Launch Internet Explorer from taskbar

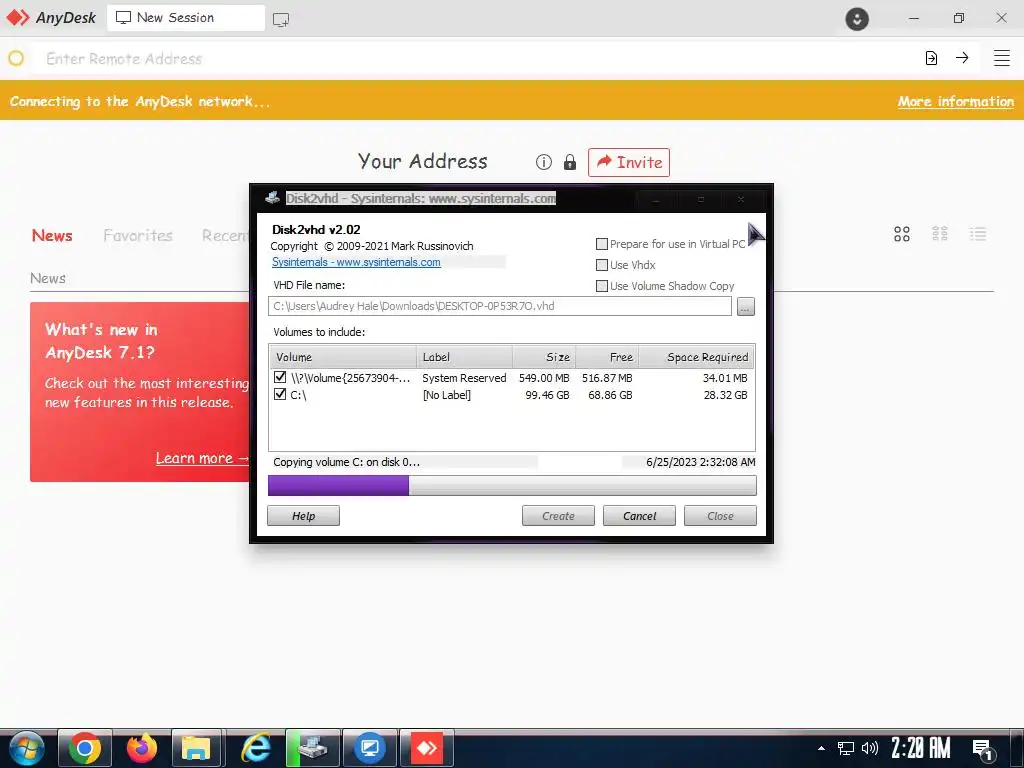pos(255,748)
